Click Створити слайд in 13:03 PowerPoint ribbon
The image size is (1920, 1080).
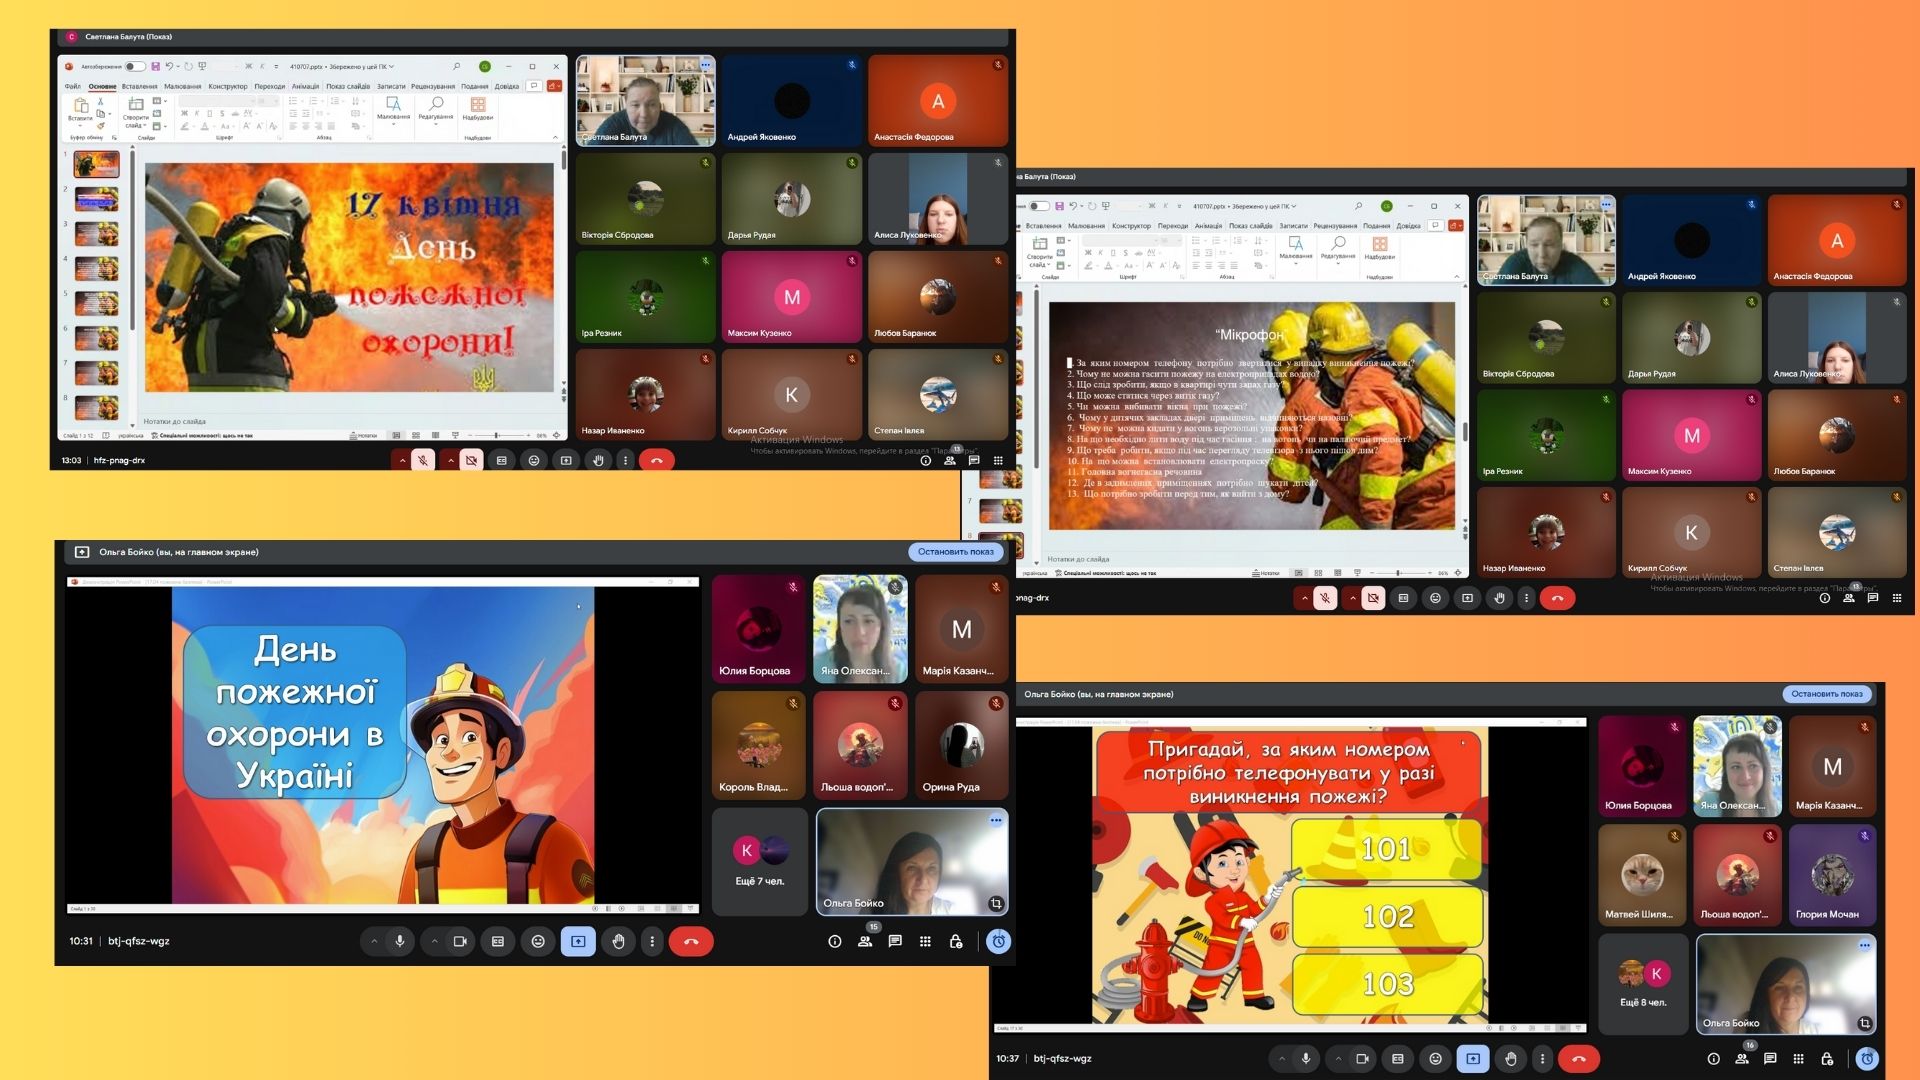click(136, 113)
